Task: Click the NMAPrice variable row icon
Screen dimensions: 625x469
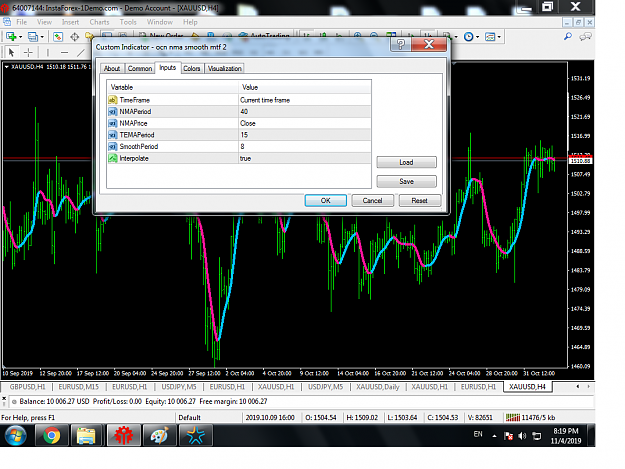Action: click(x=113, y=123)
